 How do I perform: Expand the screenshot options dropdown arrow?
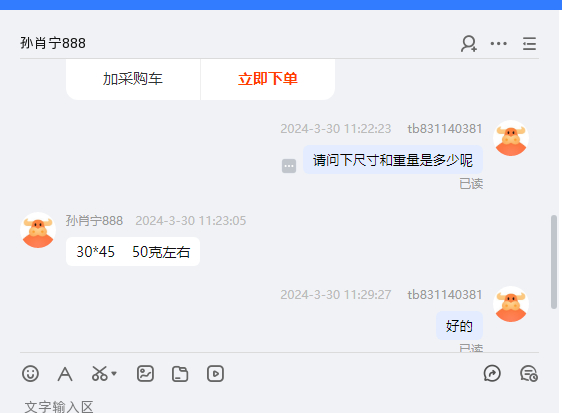(114, 374)
